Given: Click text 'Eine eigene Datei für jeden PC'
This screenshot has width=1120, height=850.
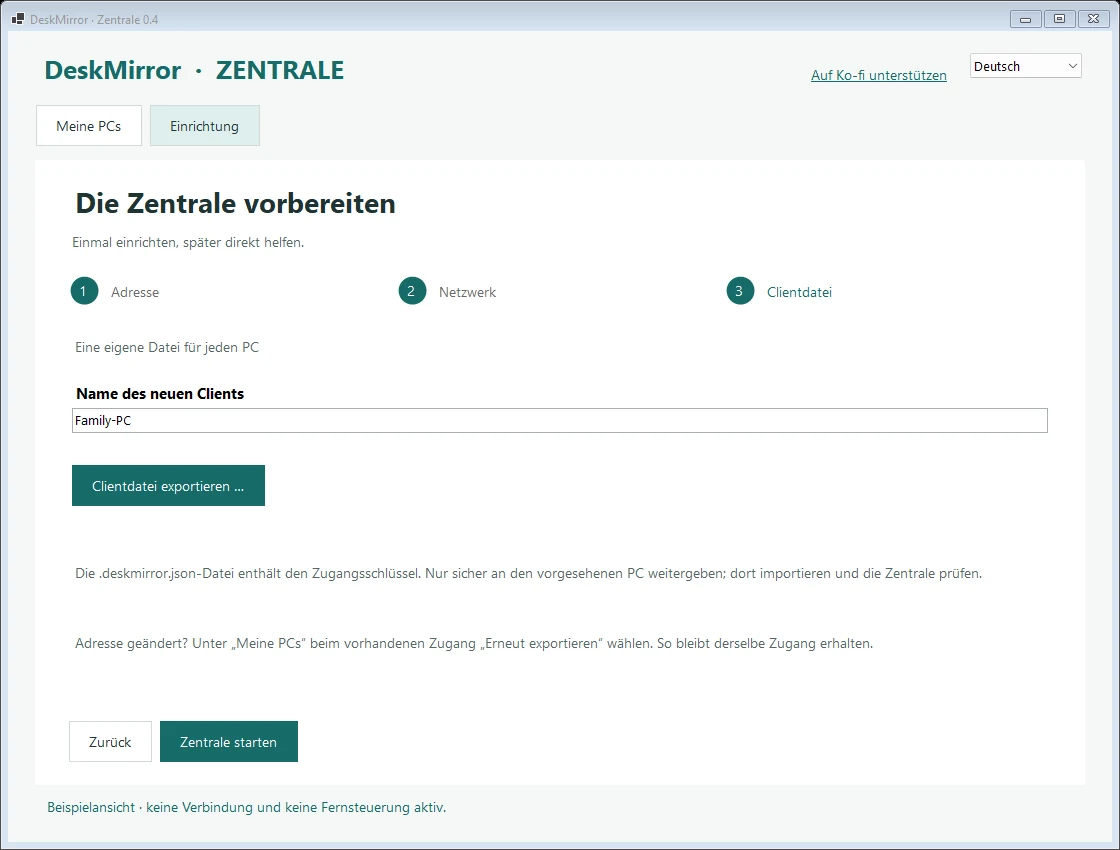Looking at the screenshot, I should pyautogui.click(x=167, y=347).
